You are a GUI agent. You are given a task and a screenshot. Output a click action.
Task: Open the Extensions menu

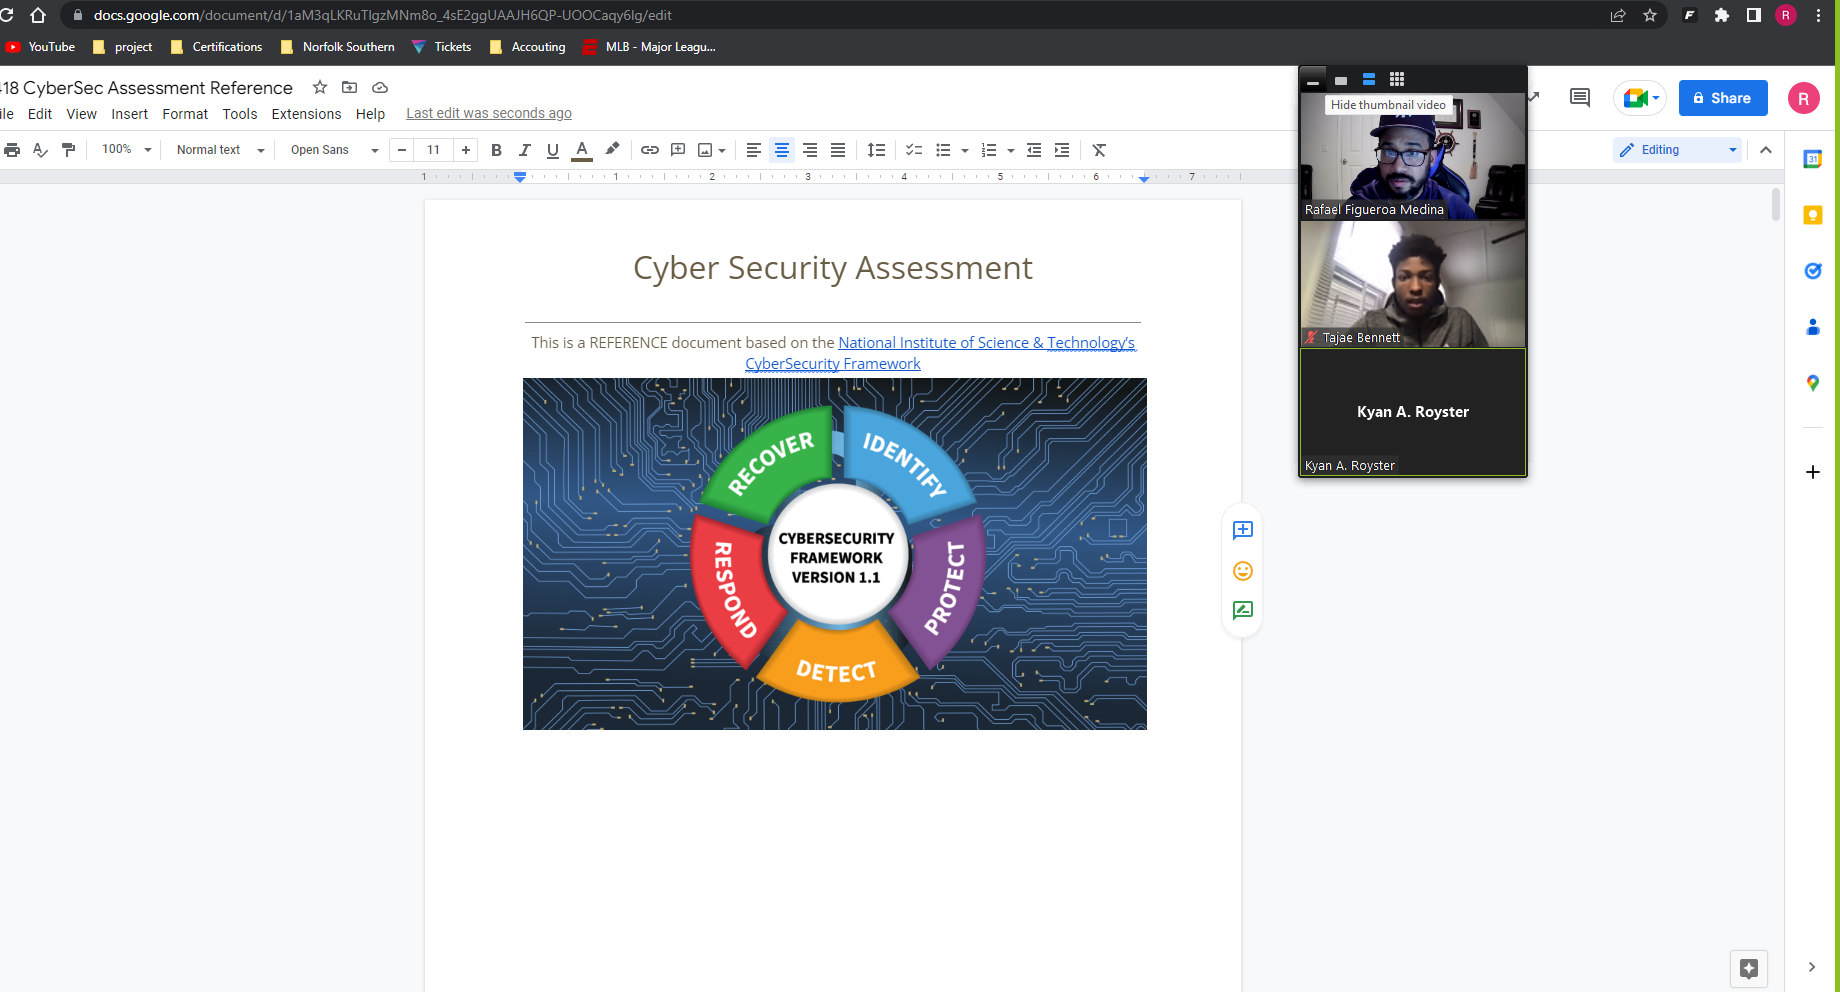tap(307, 114)
